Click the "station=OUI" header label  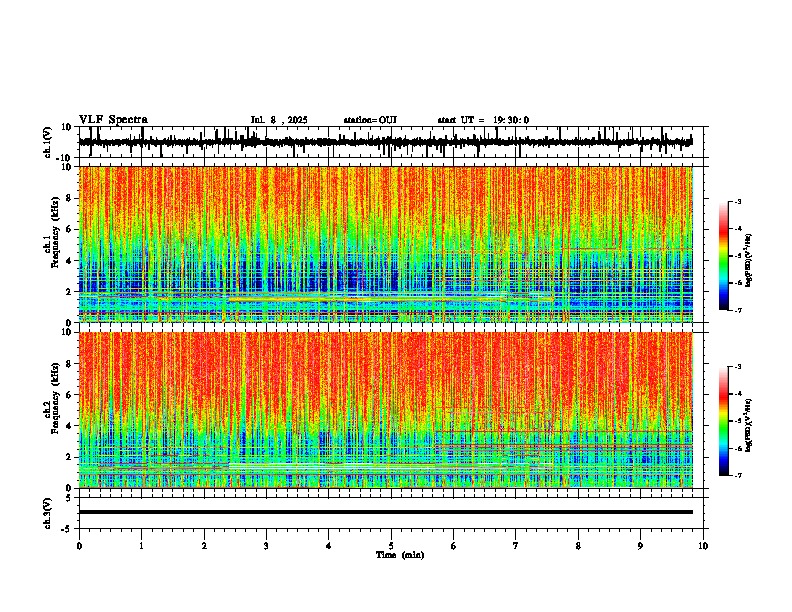[x=370, y=120]
